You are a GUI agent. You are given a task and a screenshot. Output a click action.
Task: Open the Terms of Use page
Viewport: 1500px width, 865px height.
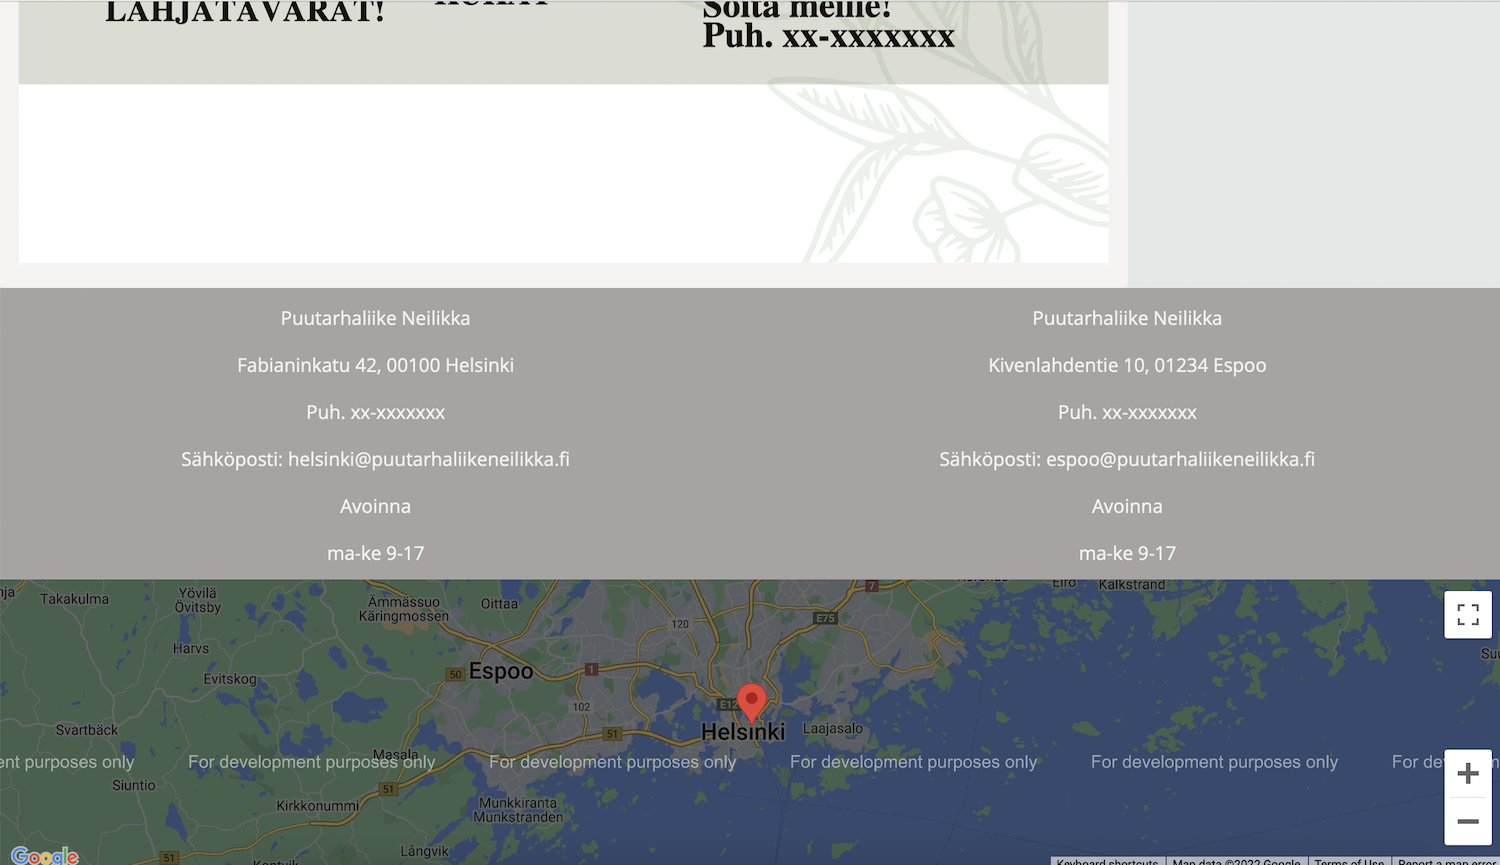(x=1349, y=861)
